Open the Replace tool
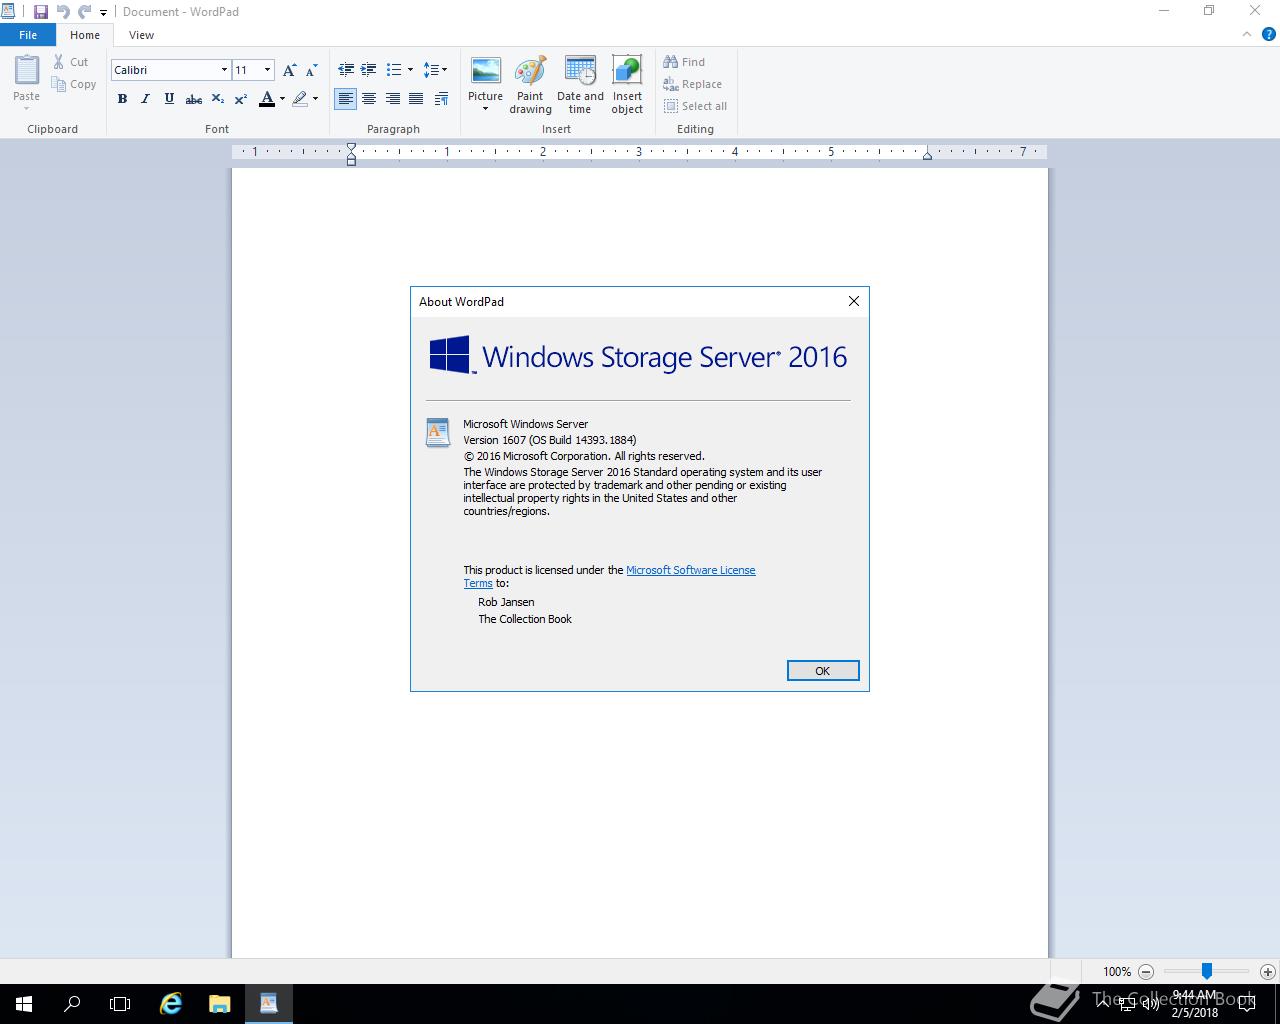 click(x=692, y=84)
